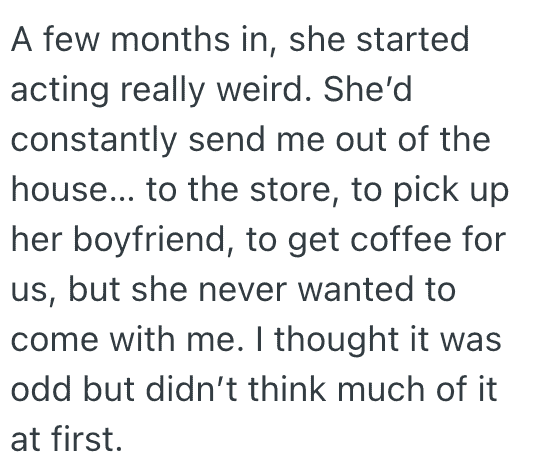
Task: Click the word "months" in first line
Action: click(170, 39)
